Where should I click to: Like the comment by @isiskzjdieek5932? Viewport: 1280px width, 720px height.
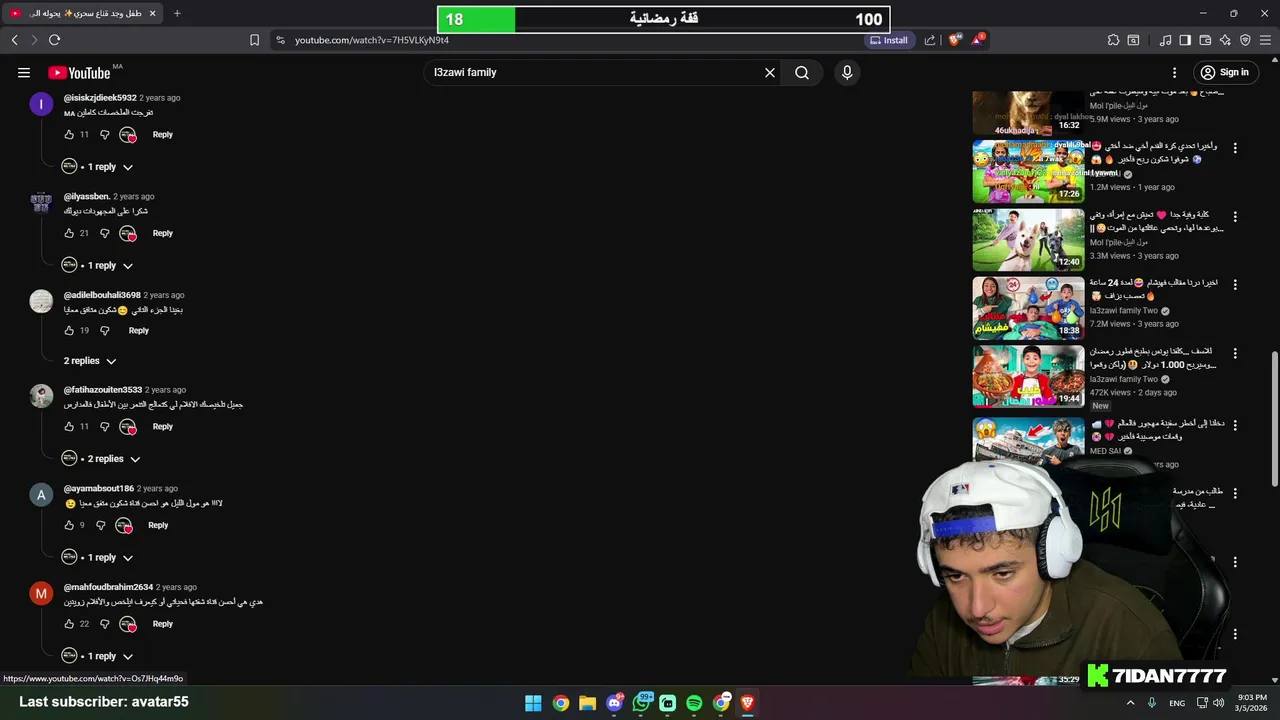69,134
